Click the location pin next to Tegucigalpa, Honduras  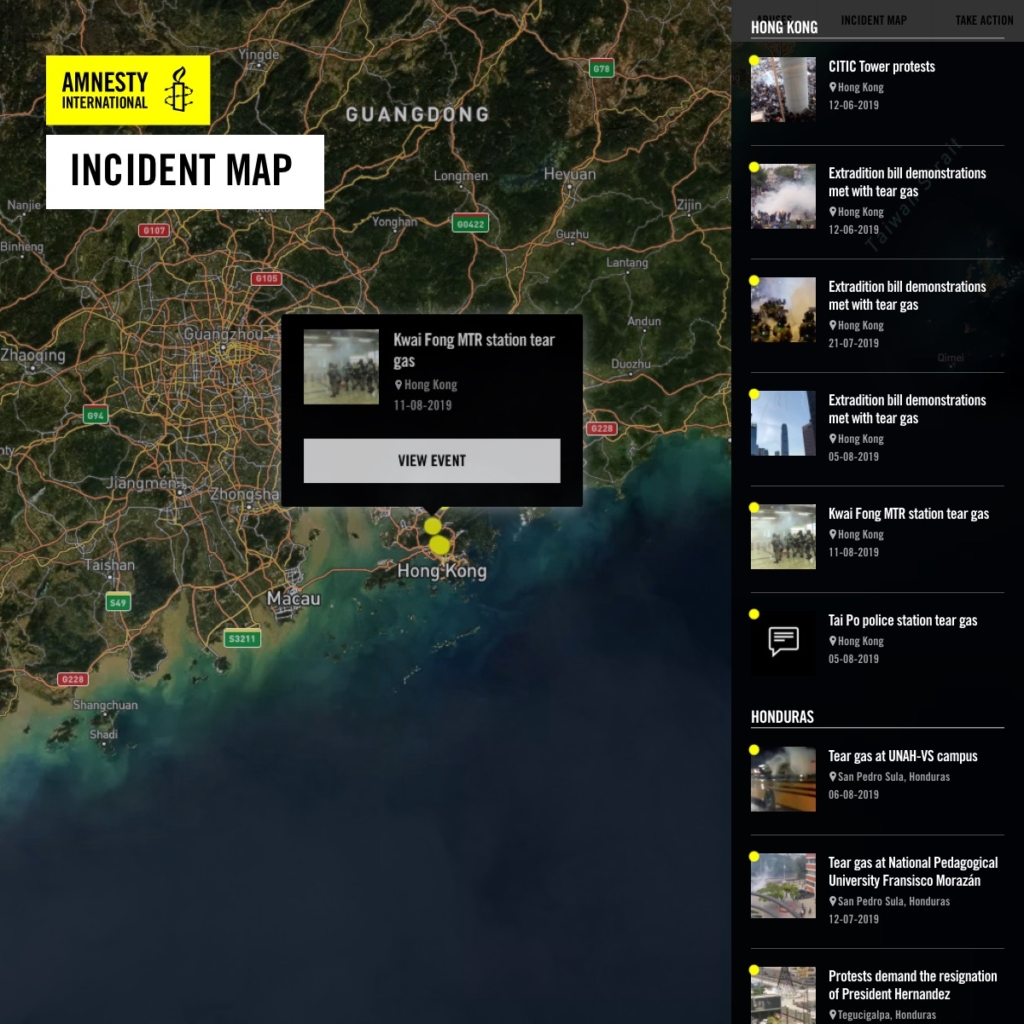pos(832,1015)
